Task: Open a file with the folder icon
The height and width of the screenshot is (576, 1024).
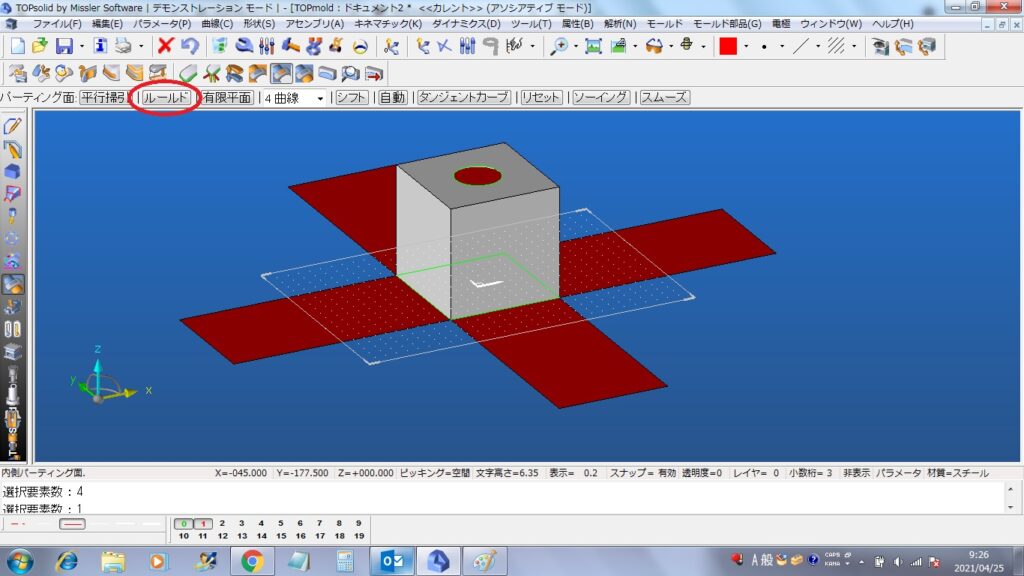Action: tap(40, 46)
